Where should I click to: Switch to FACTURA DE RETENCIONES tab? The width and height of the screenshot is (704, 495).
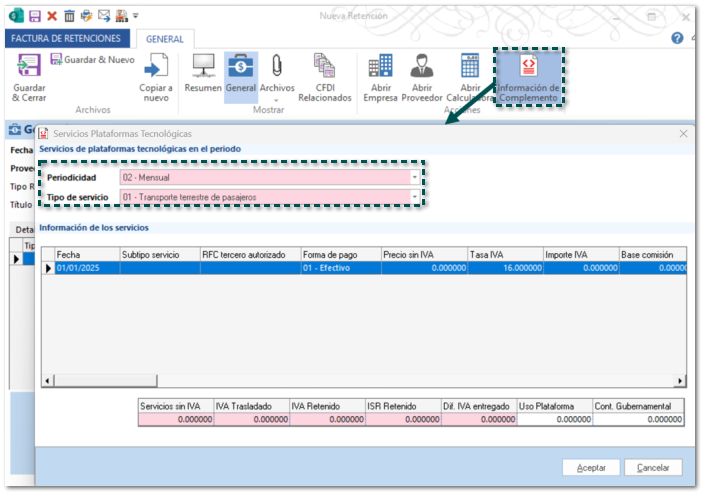click(66, 38)
